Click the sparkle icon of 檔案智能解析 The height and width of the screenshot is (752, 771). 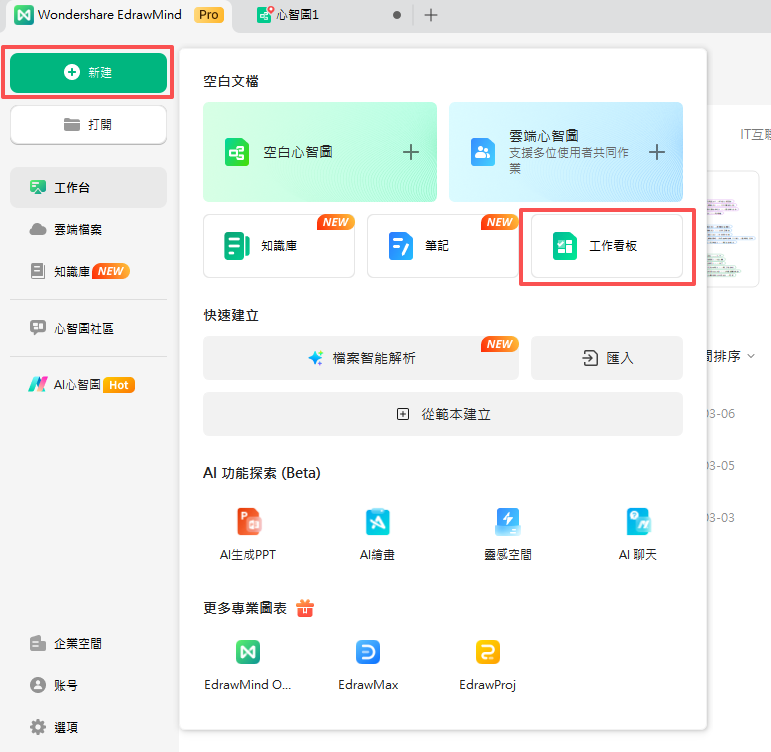pos(316,358)
